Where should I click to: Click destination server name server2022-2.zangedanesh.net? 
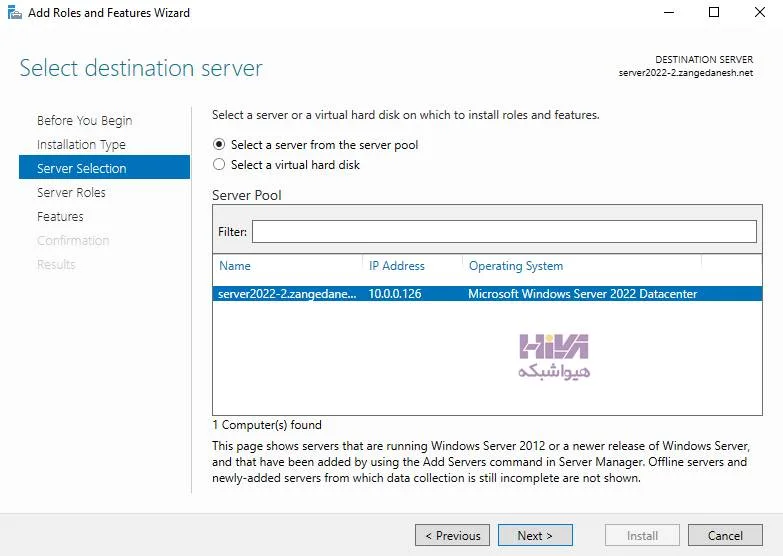pos(686,73)
